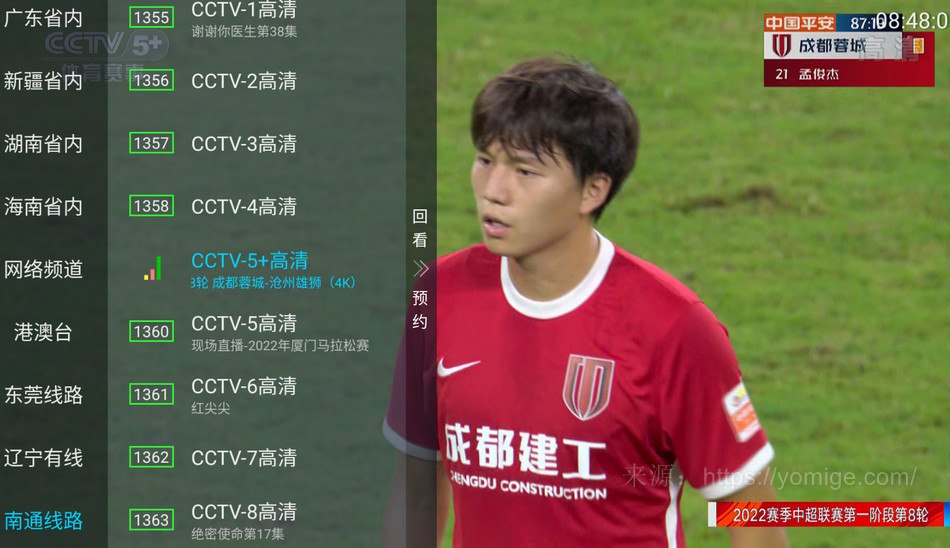Click the 成都蓉城 scoreboard overlay
950x548 pixels.
point(848,50)
